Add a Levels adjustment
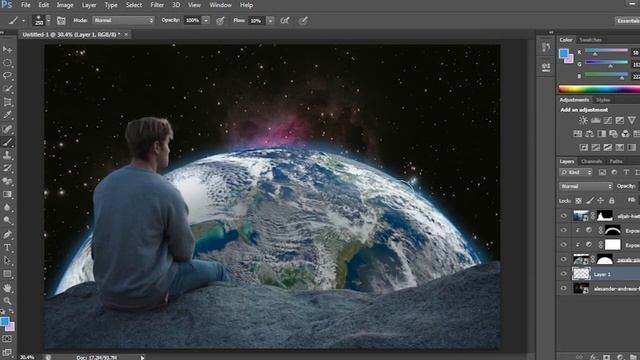The image size is (640, 360). 596,120
